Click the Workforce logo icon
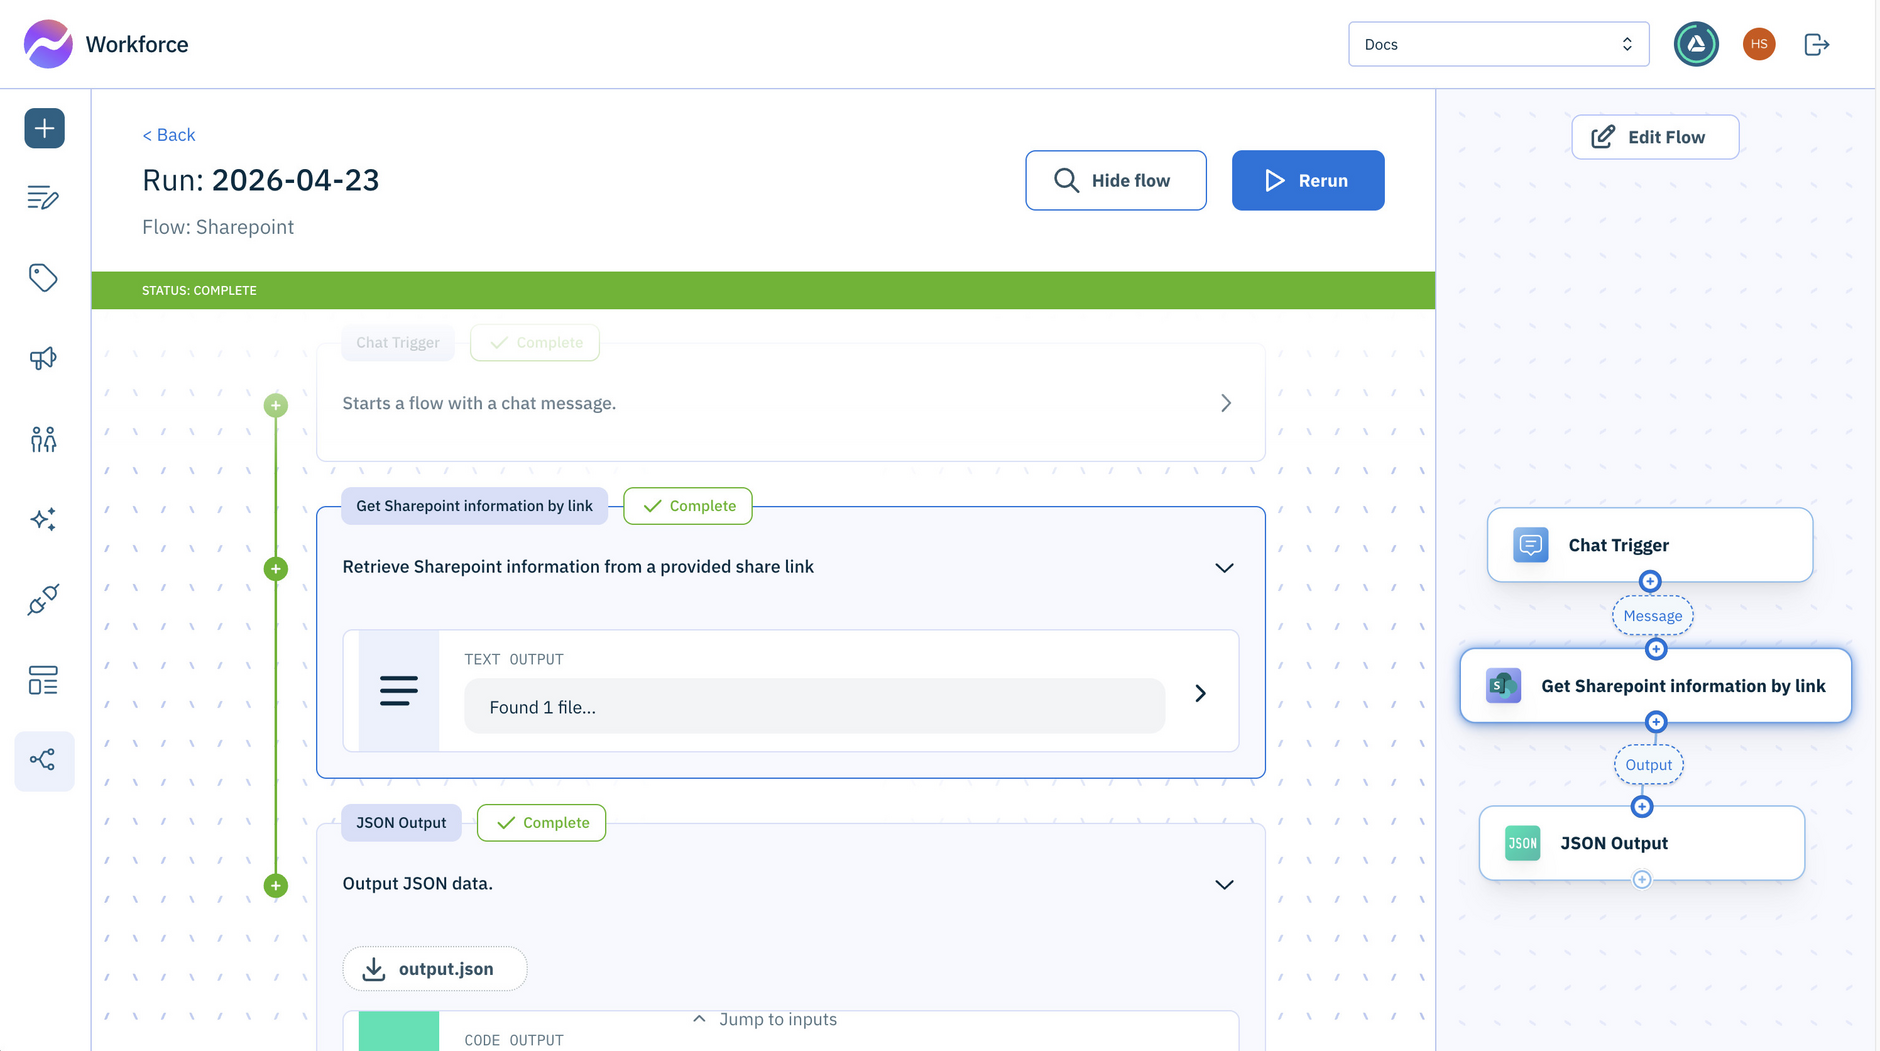Image resolution: width=1880 pixels, height=1051 pixels. 48,44
